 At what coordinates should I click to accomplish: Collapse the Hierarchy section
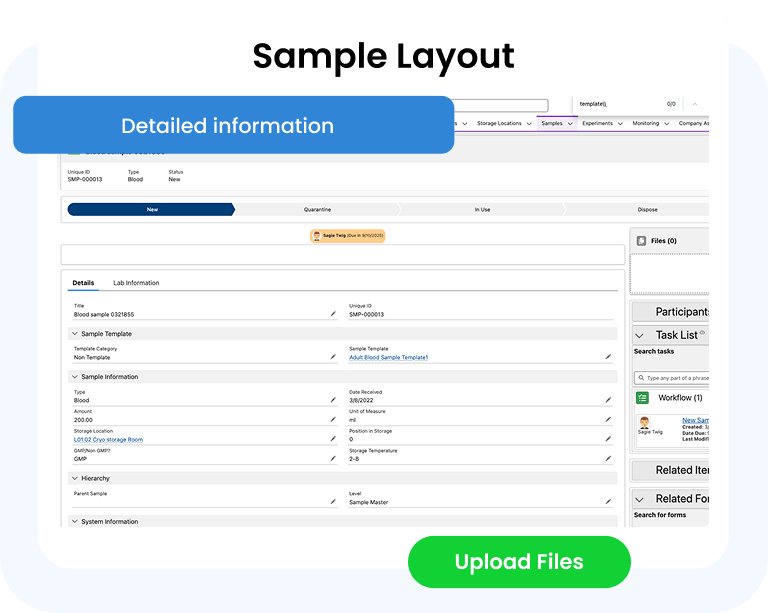pos(75,479)
